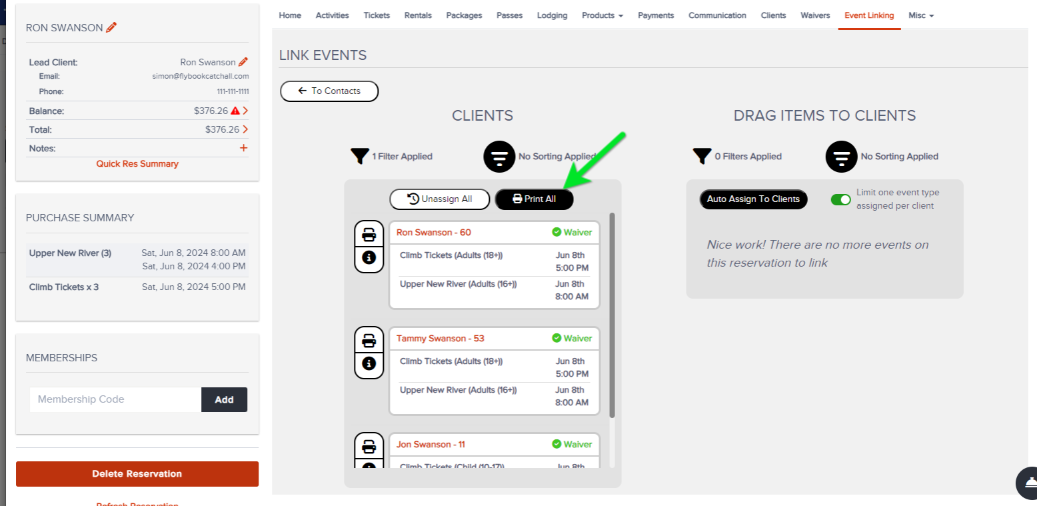
Task: Click the items filter funnel icon
Action: (702, 157)
